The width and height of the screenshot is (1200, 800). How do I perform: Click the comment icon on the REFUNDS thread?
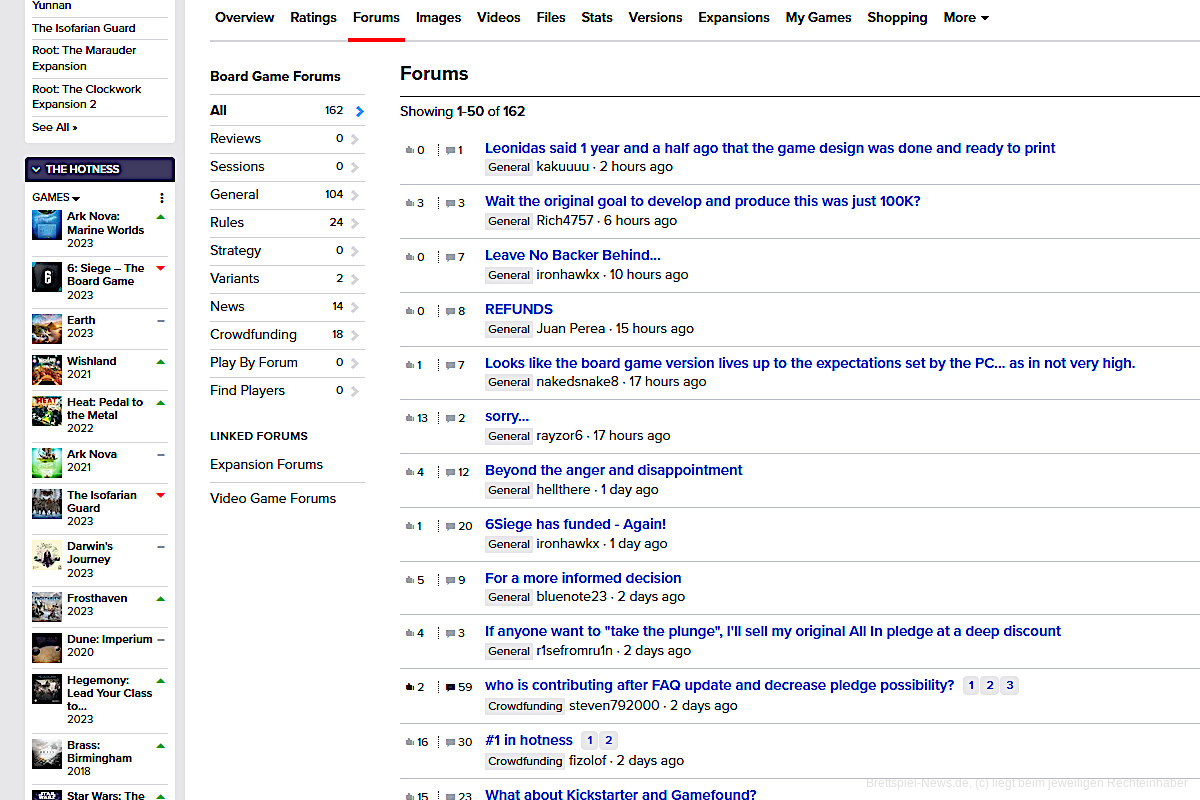coord(450,311)
